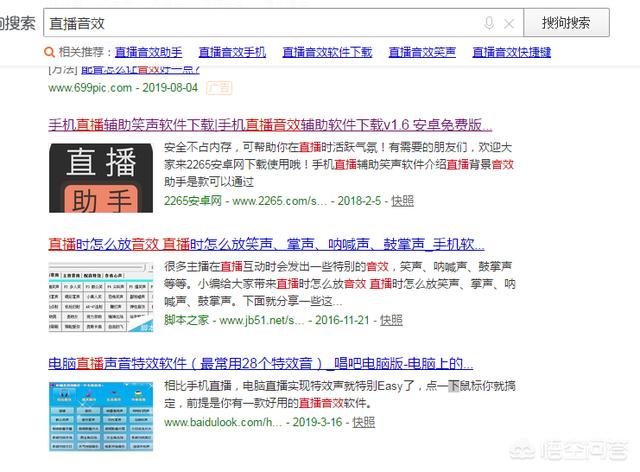The image size is (640, 472).
Task: Click the 2265安卓网 www.2265.com source URL
Action: coord(272,201)
